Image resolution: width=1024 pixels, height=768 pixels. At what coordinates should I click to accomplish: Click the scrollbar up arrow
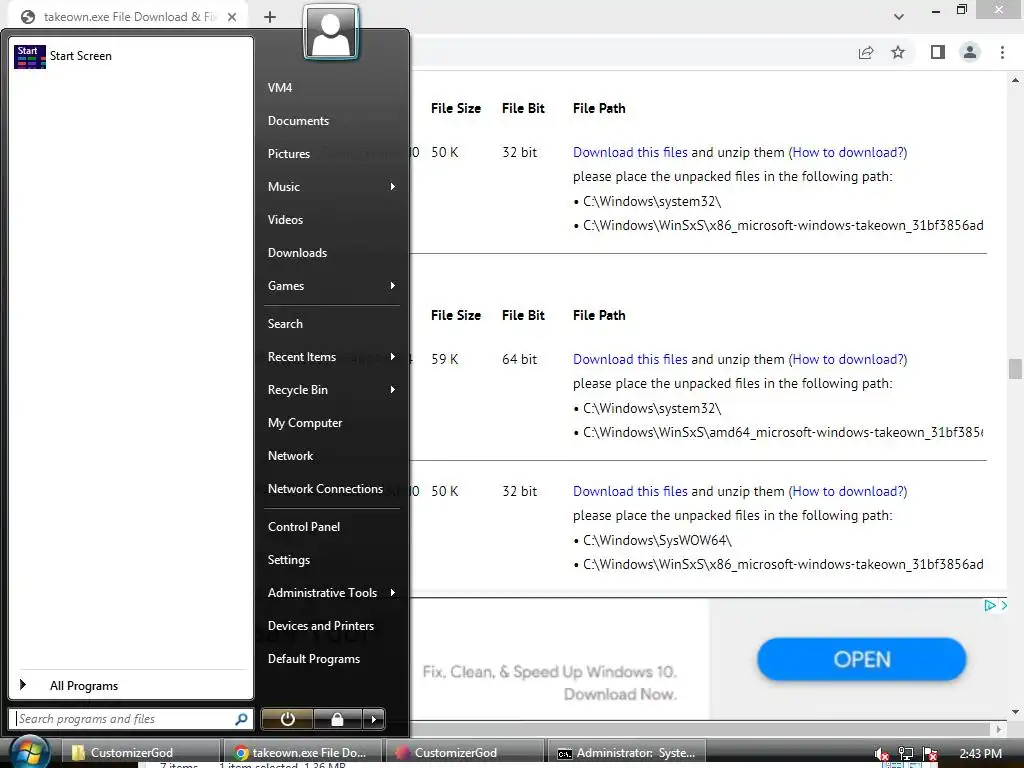click(x=1015, y=80)
